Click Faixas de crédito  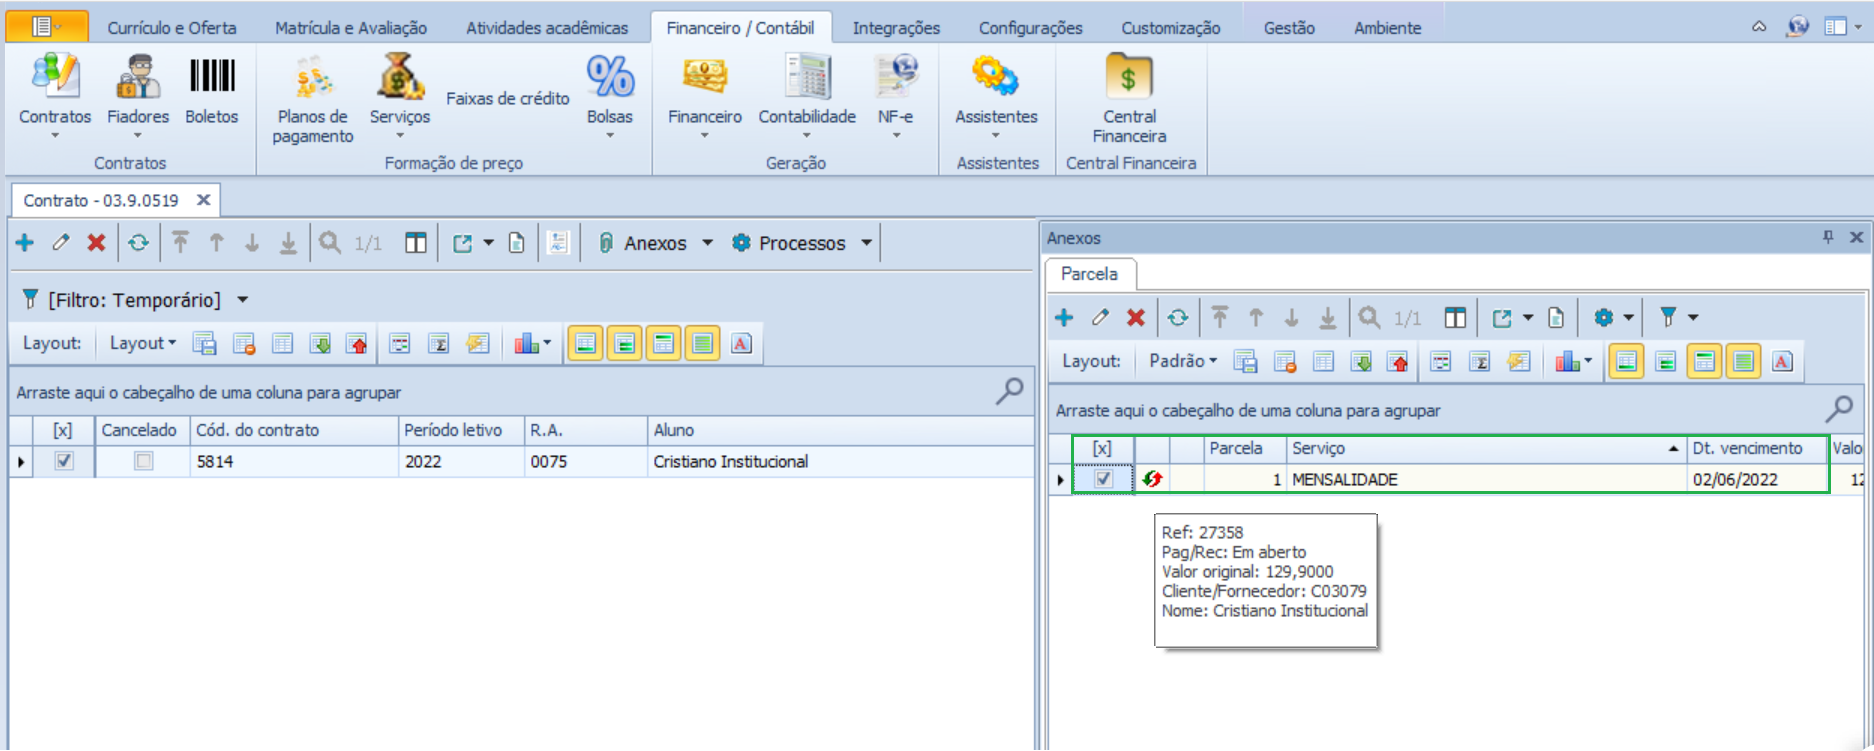tap(508, 98)
